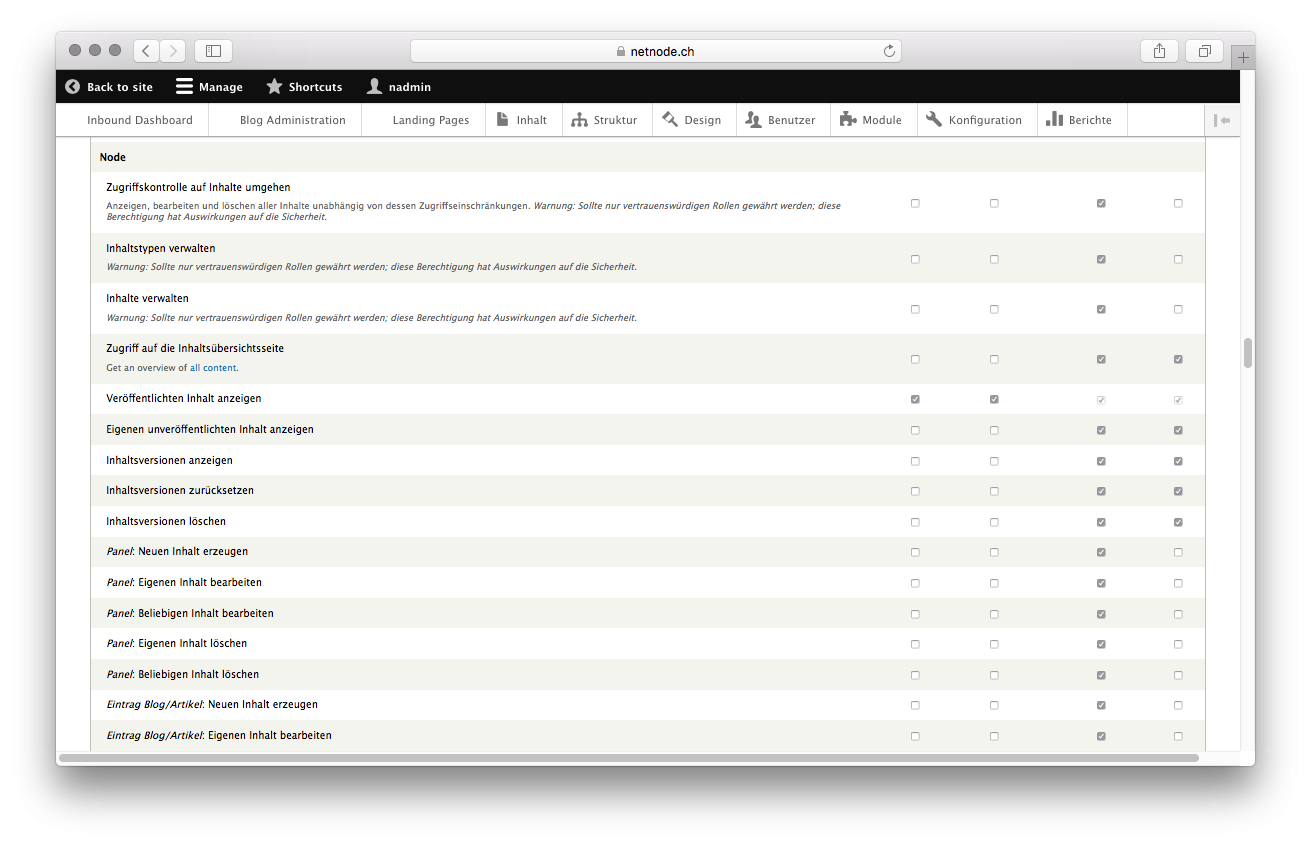Open Module in the admin toolbar
The width and height of the screenshot is (1311, 846).
pos(870,120)
